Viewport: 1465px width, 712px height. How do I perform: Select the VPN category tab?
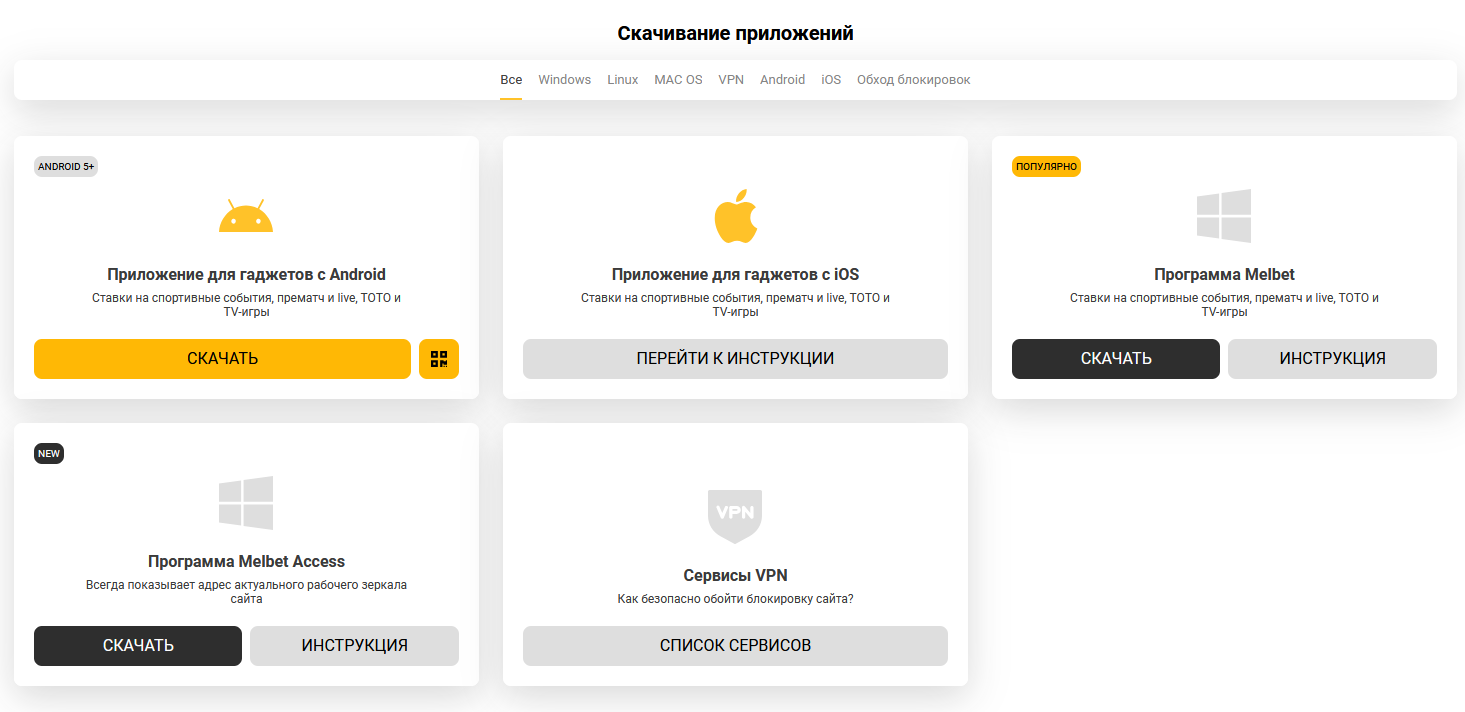pos(731,79)
